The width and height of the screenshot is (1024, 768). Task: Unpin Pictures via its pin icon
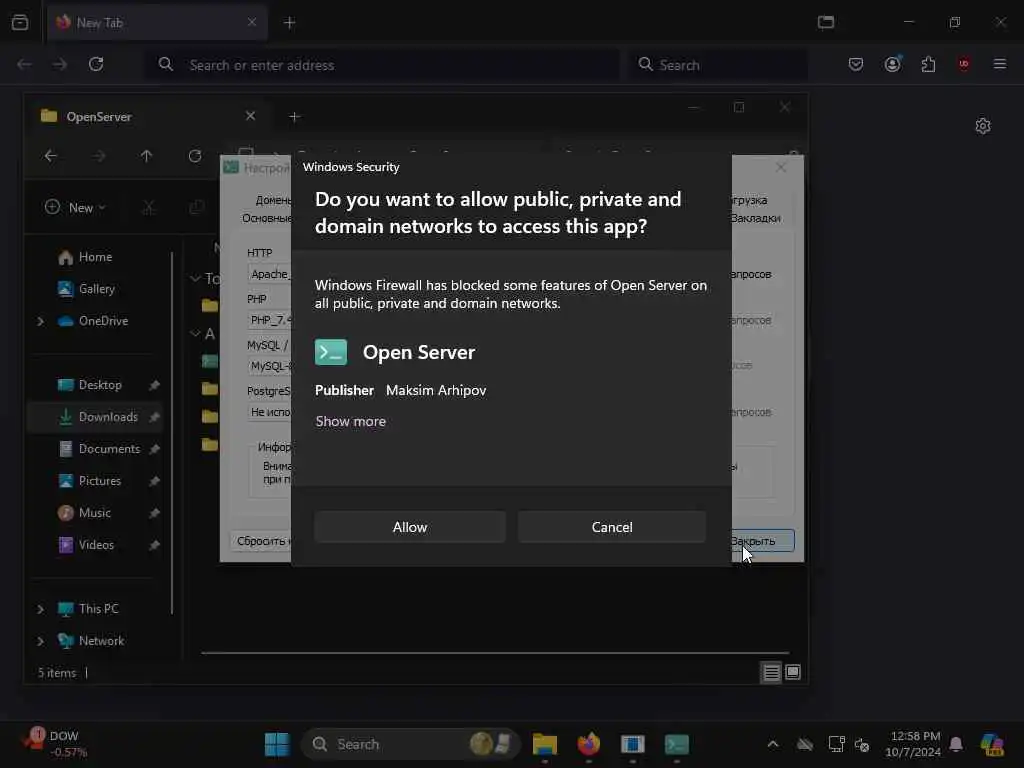154,481
